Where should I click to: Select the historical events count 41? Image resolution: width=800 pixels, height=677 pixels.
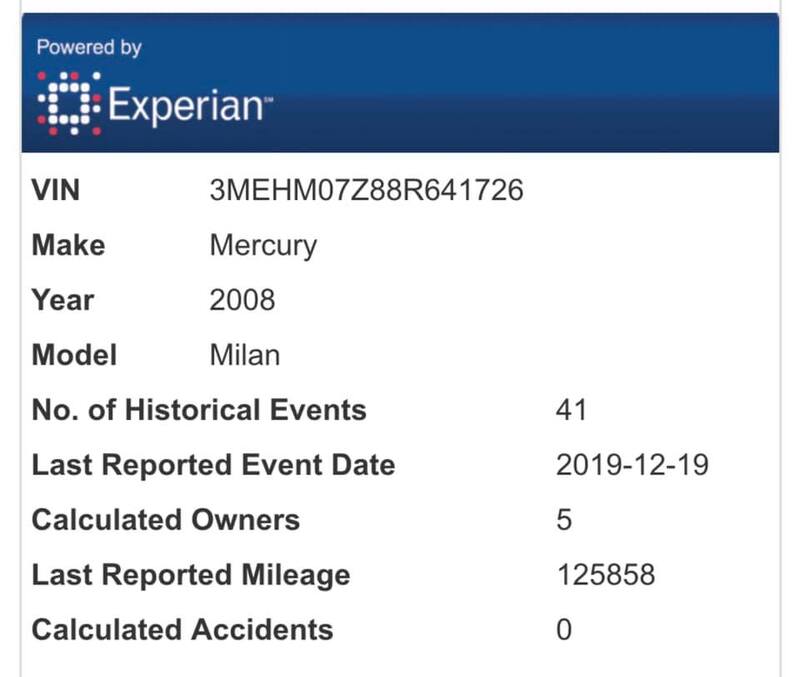coord(571,410)
